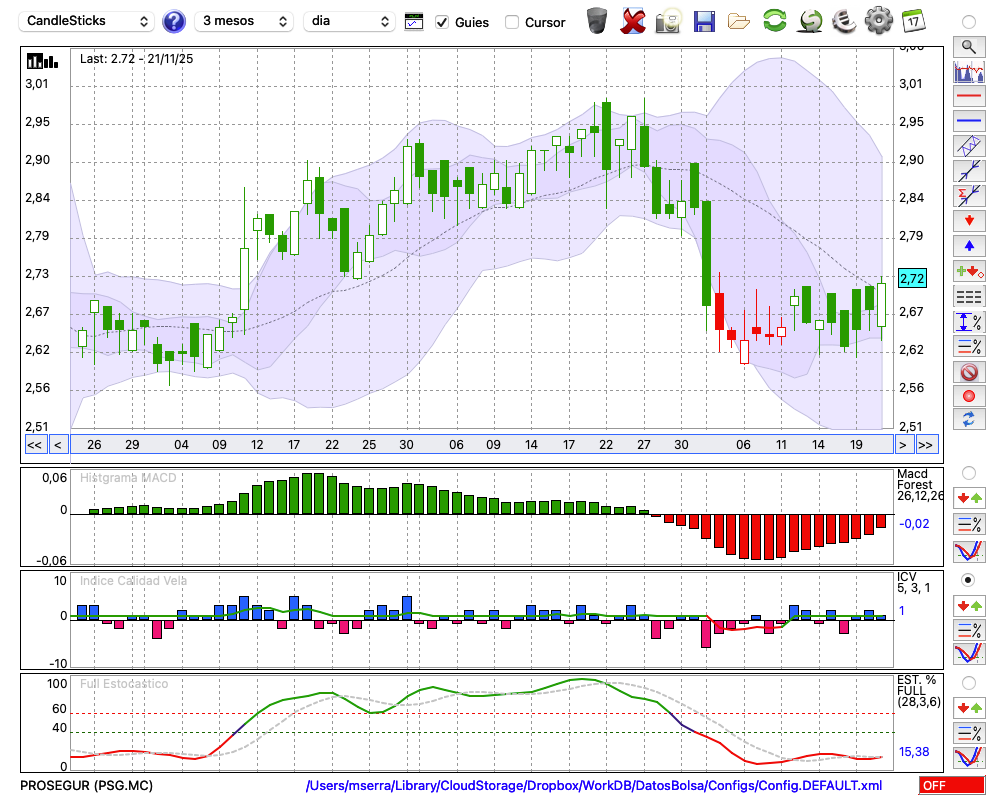Open the CandleSticks chart type dropdown
This screenshot has width=1000, height=800.
coord(88,21)
